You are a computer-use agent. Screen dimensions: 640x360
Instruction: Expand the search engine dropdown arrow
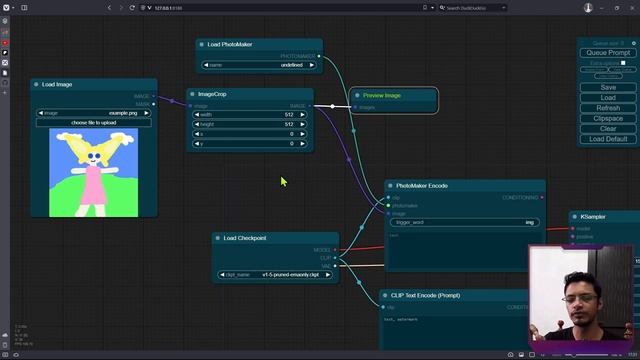point(503,8)
